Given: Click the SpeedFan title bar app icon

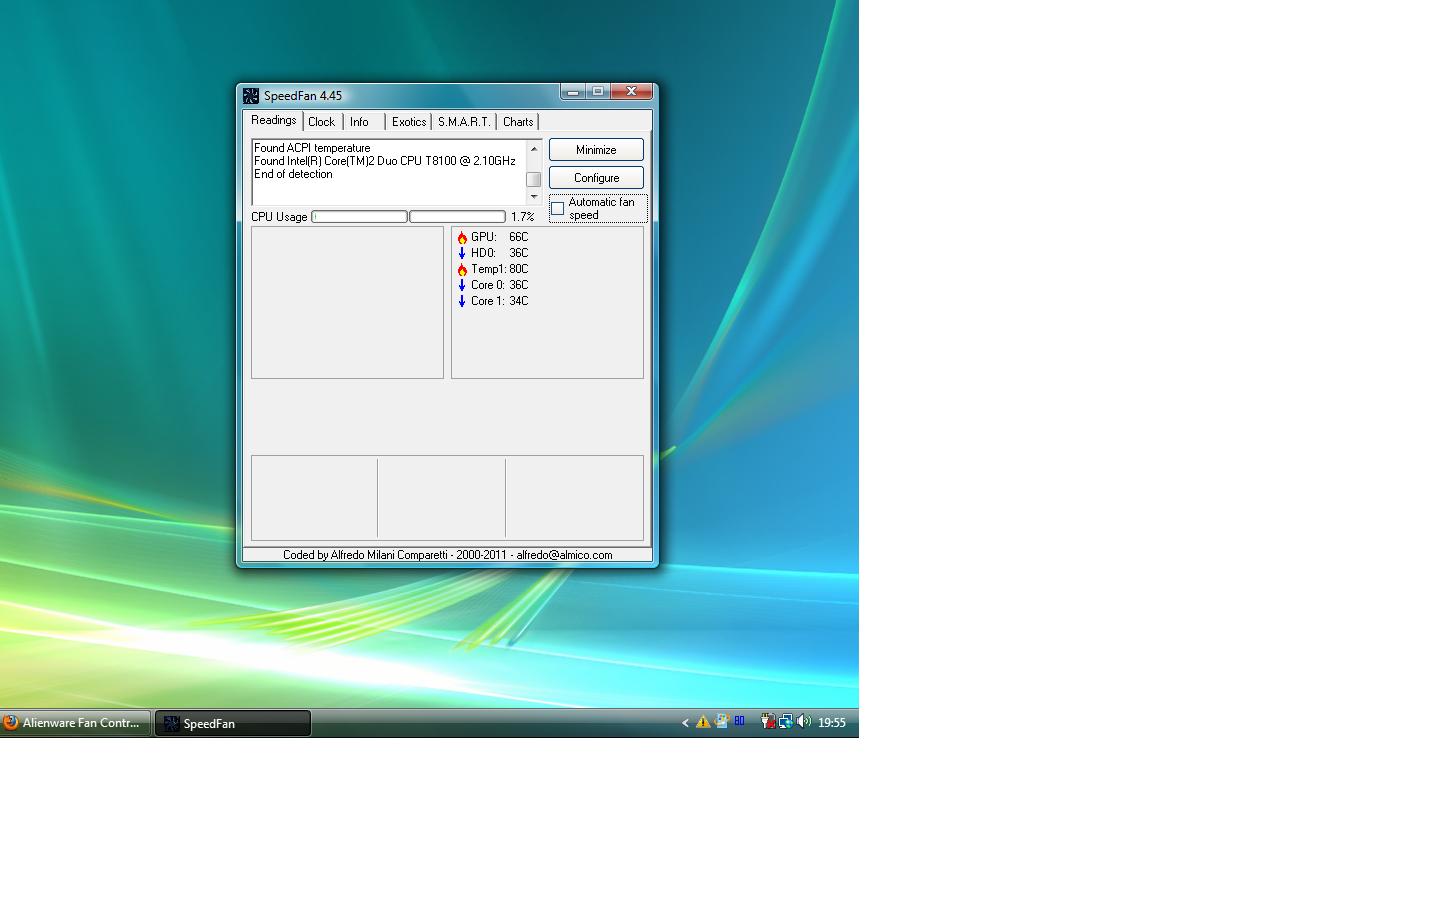Looking at the screenshot, I should [x=251, y=96].
